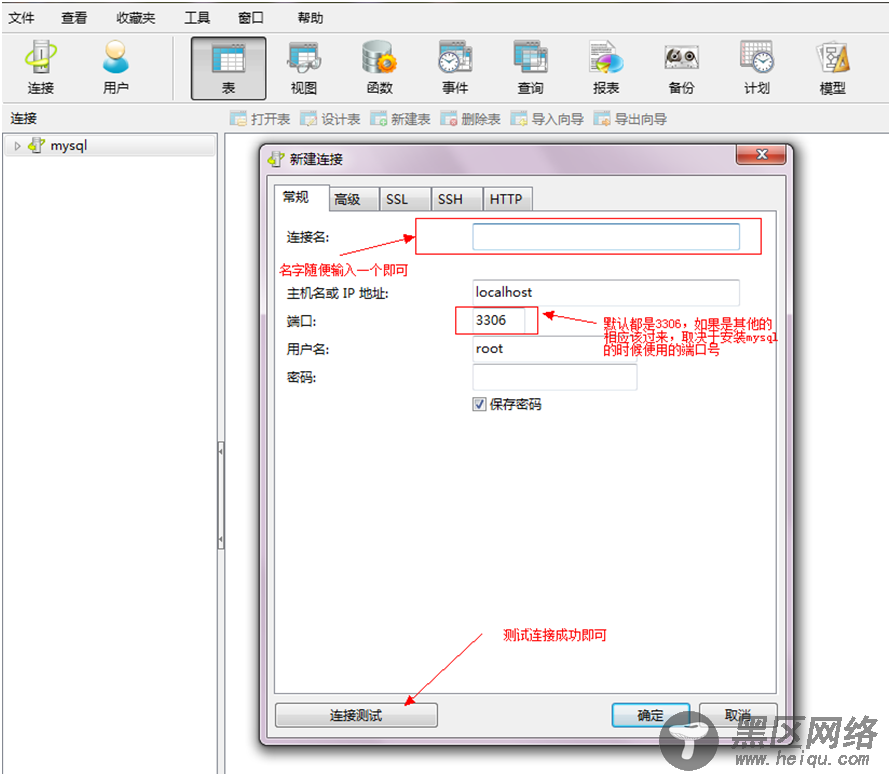
Task: Open the 窗口 (Window) menu
Action: [x=251, y=18]
